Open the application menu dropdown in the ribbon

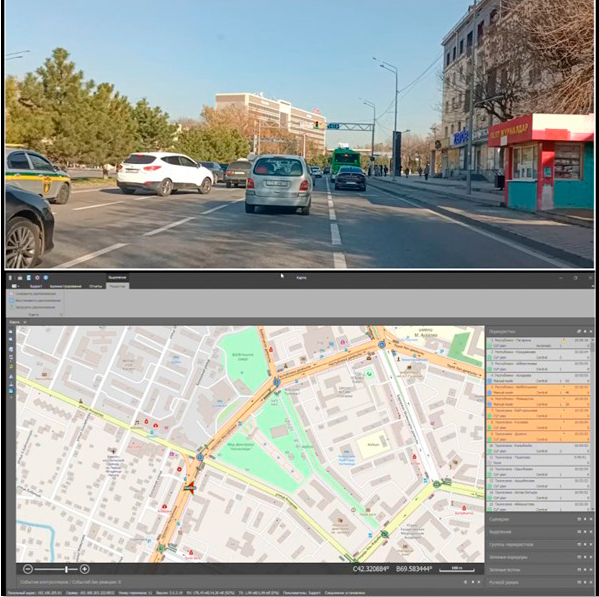coord(16,286)
